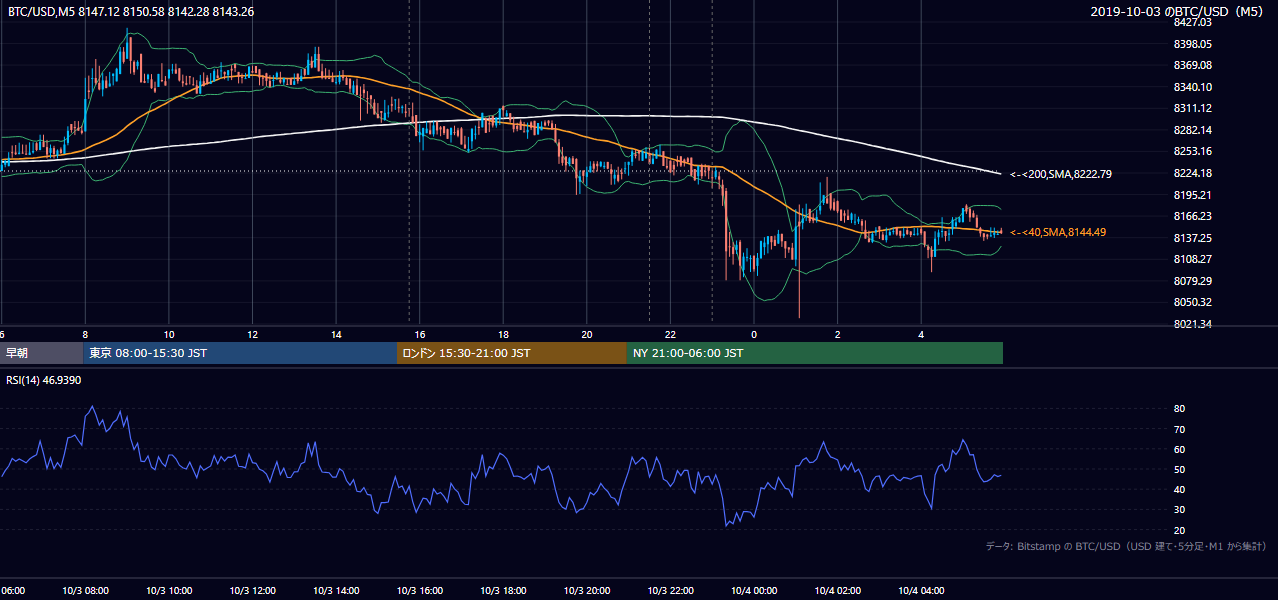Screen dimensions: 1278x600
Task: Click the 10/3 10:00 date label
Action: [x=169, y=590]
